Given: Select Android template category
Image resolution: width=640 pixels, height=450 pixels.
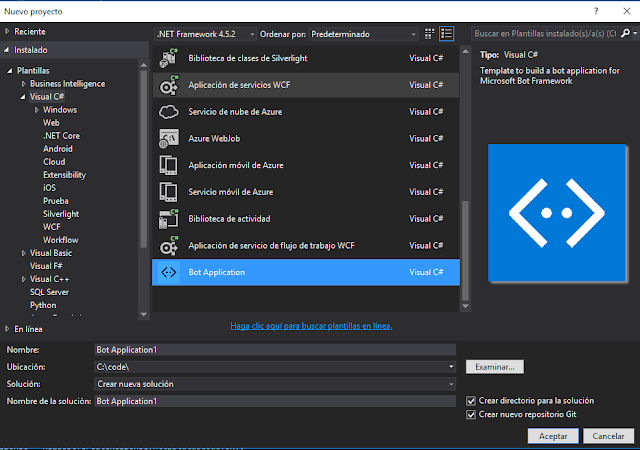Looking at the screenshot, I should click(58, 149).
